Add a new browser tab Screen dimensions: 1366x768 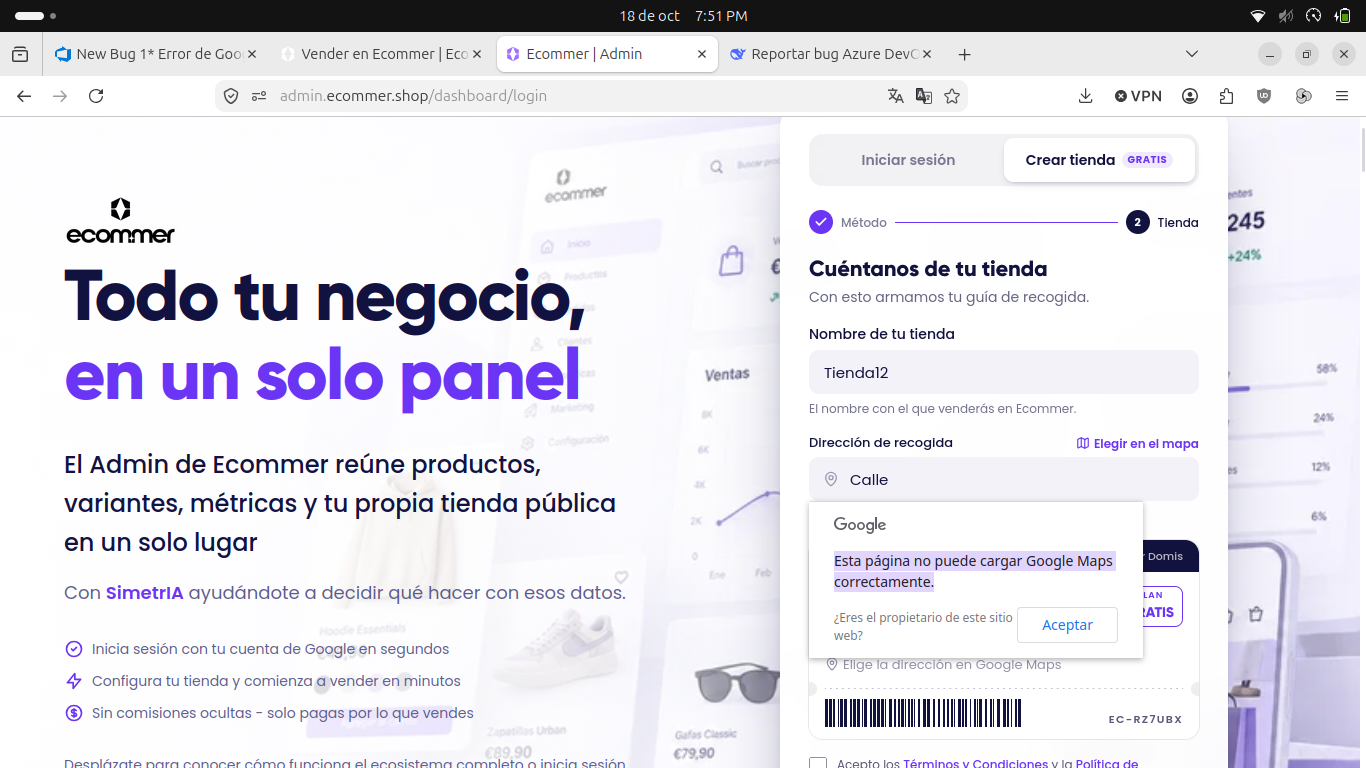[x=965, y=54]
